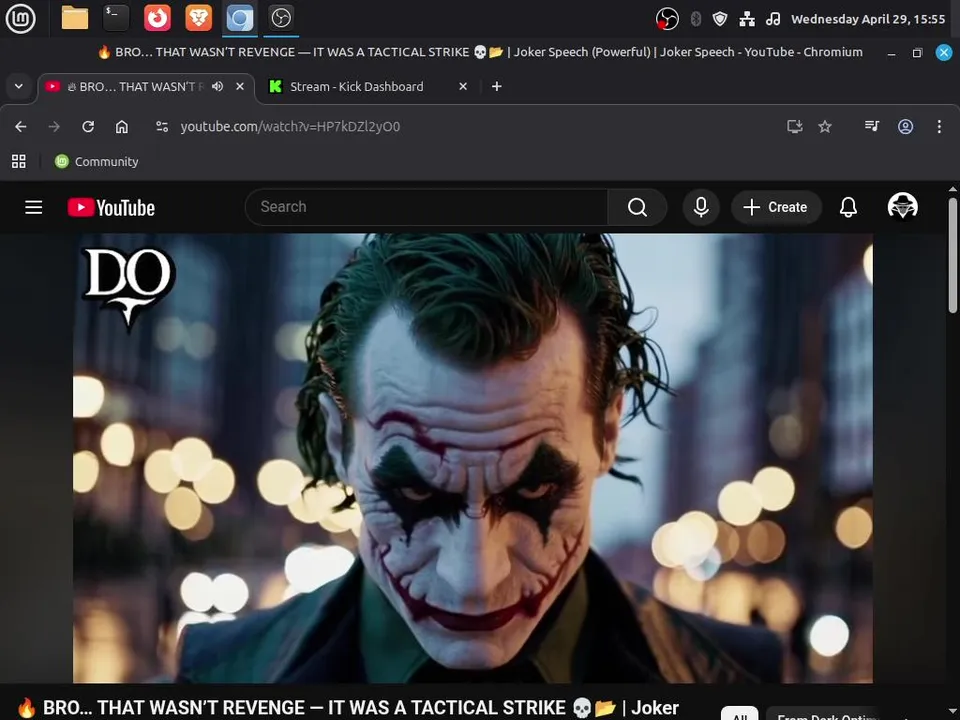Close the Kick Dashboard tab

pos(463,86)
